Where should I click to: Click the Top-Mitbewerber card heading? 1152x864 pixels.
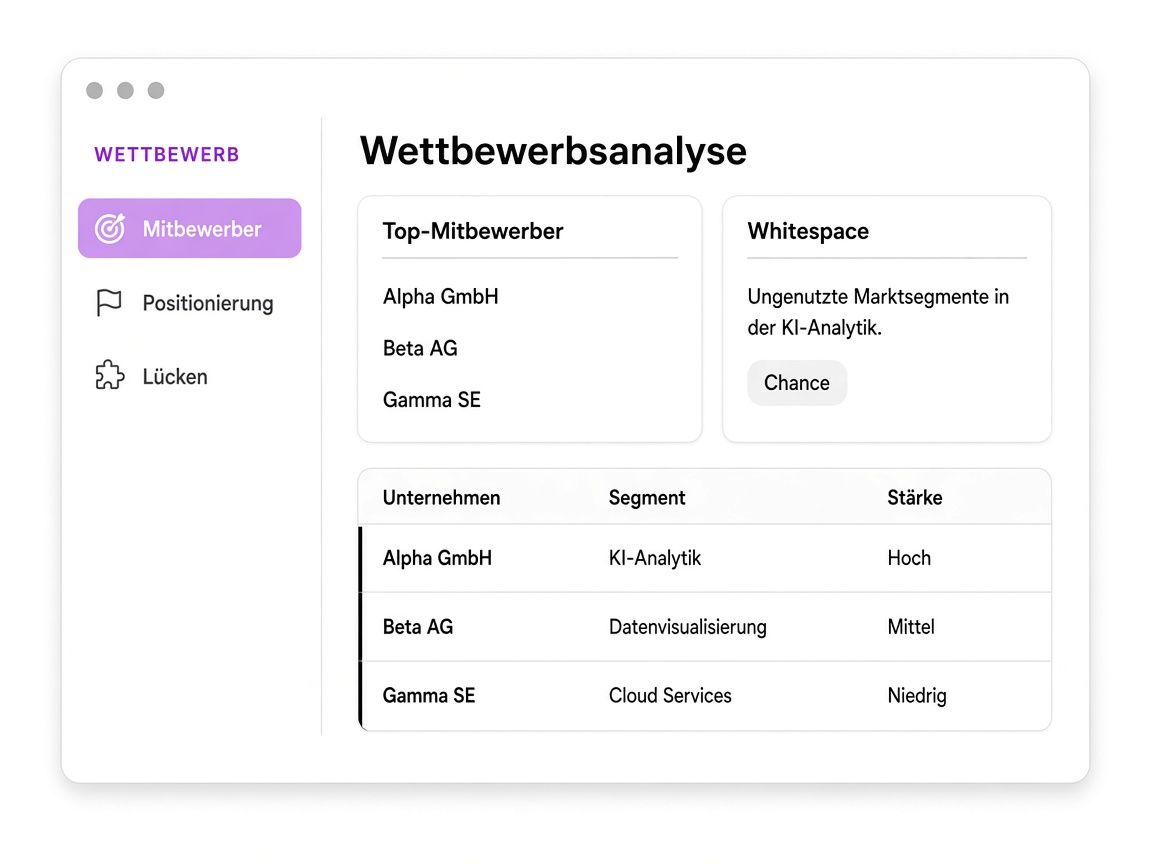point(472,231)
